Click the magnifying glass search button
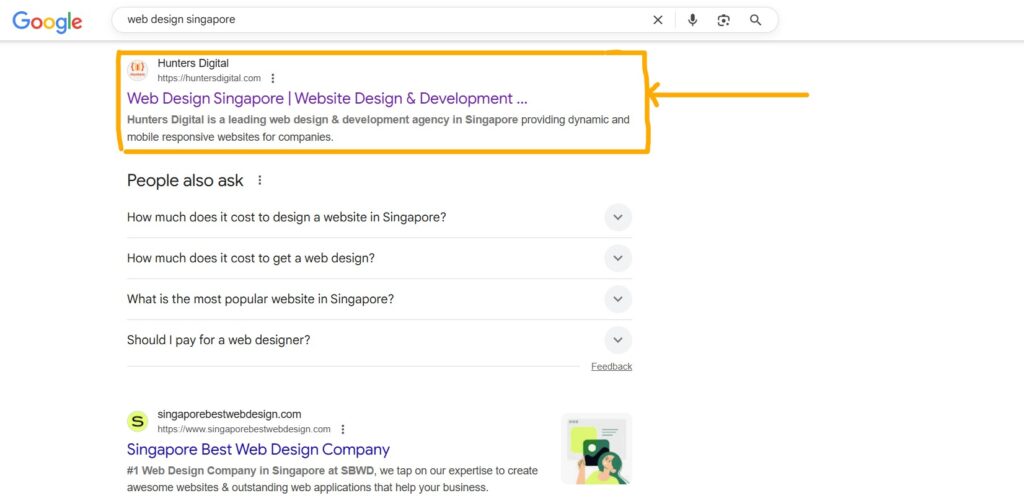The image size is (1024, 498). point(756,20)
